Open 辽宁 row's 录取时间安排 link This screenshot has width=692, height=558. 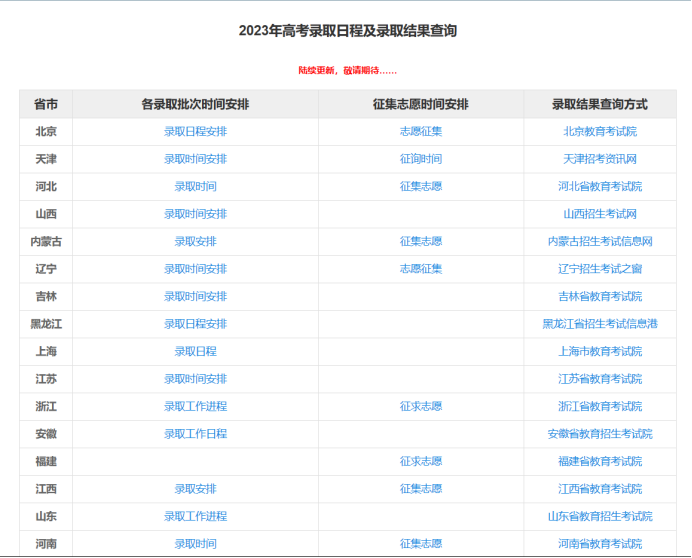point(196,269)
